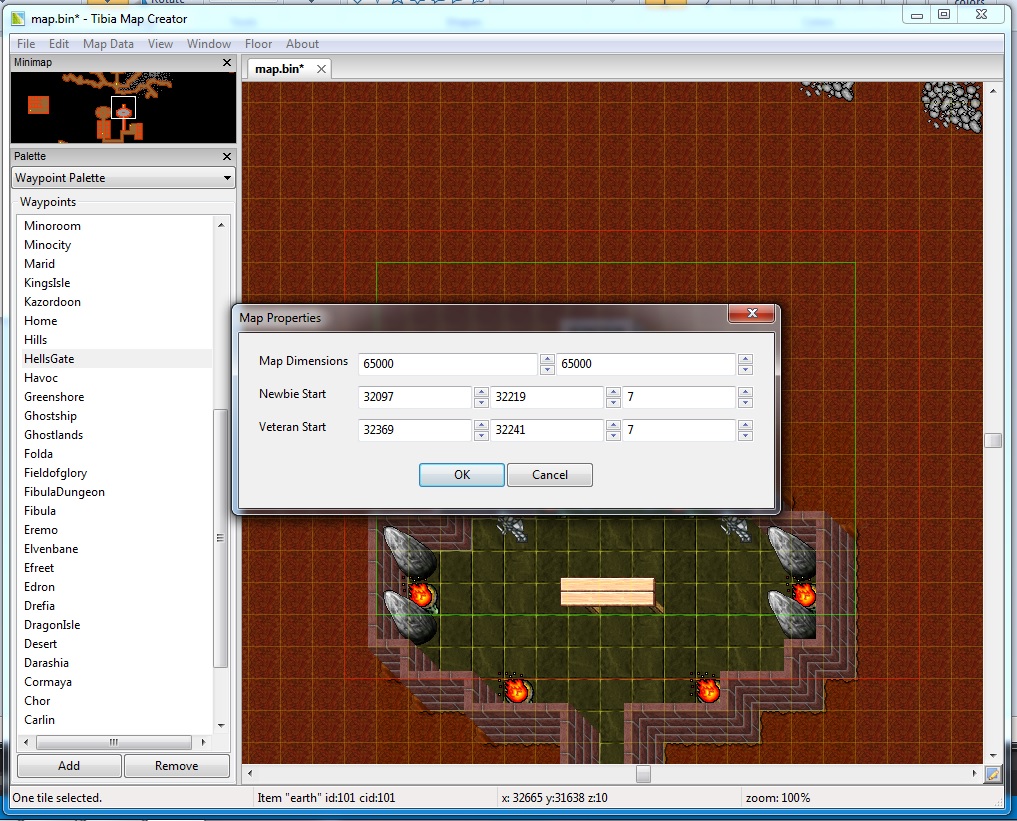This screenshot has width=1017, height=821.
Task: Open the Window menu
Action: pos(209,44)
